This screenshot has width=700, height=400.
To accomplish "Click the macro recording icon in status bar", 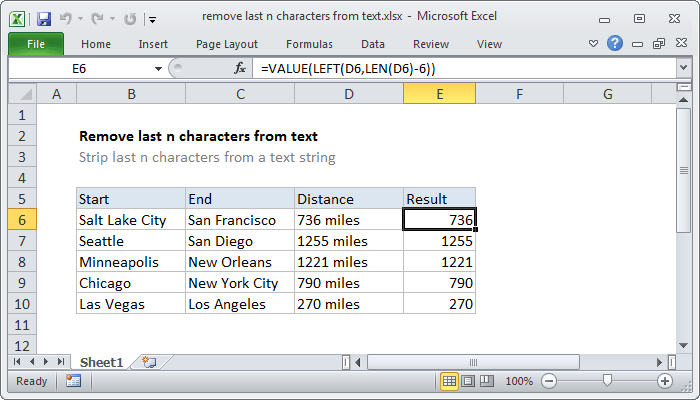I will click(x=73, y=381).
